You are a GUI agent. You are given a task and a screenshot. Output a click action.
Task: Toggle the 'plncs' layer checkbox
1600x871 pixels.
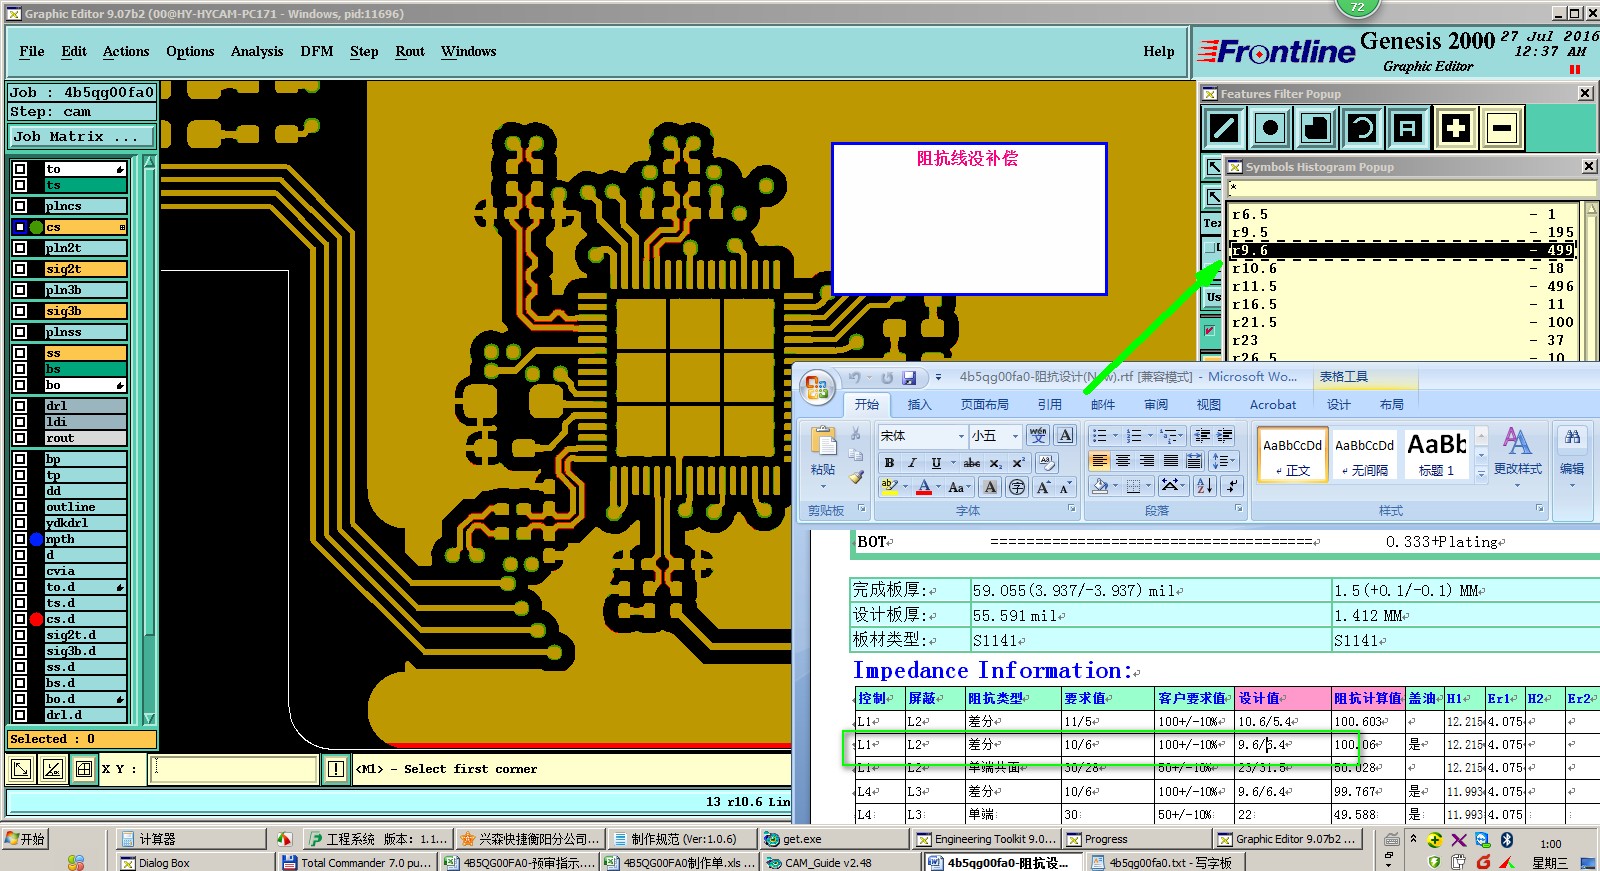pyautogui.click(x=20, y=206)
